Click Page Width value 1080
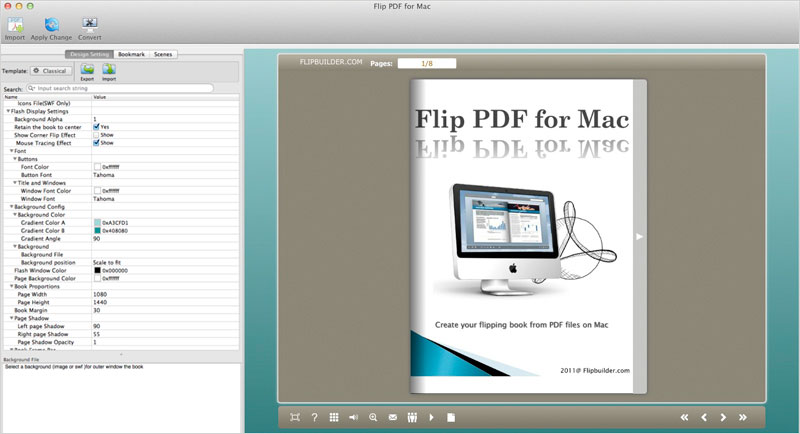 click(x=100, y=294)
